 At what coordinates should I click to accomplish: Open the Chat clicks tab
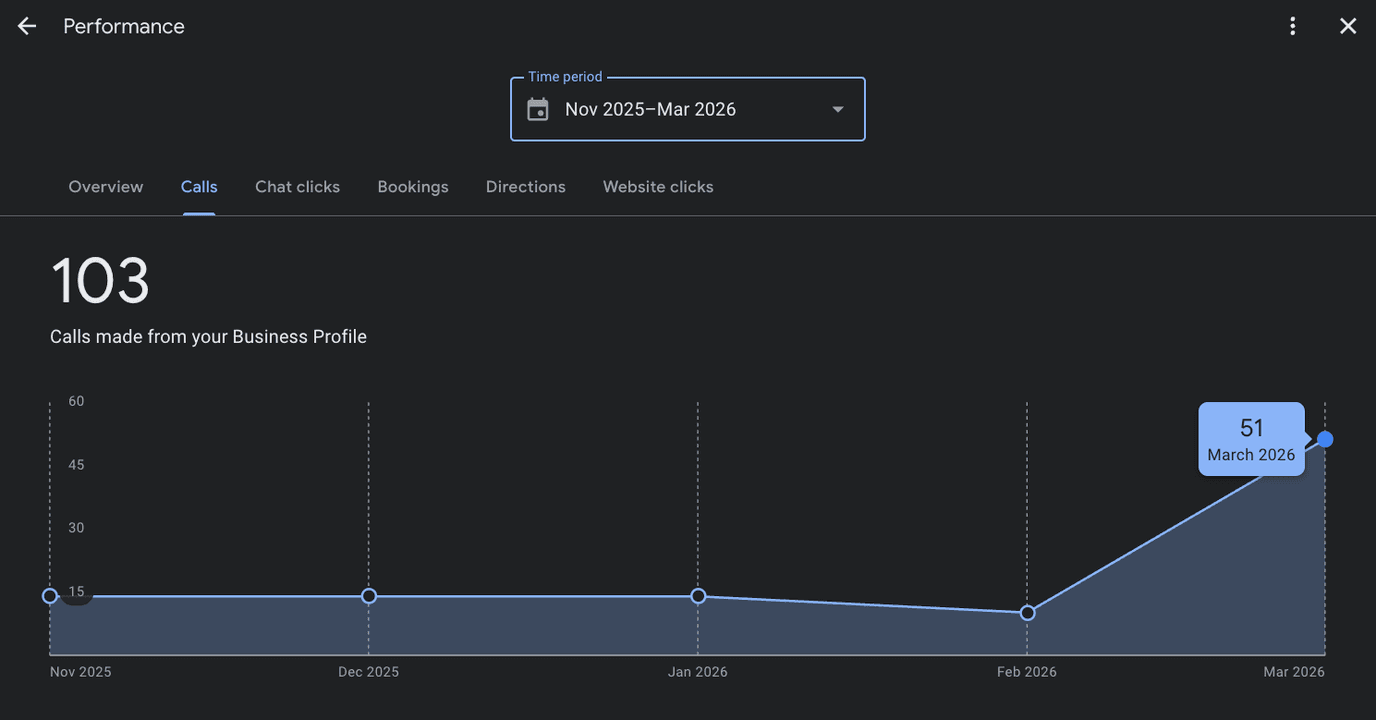[297, 187]
